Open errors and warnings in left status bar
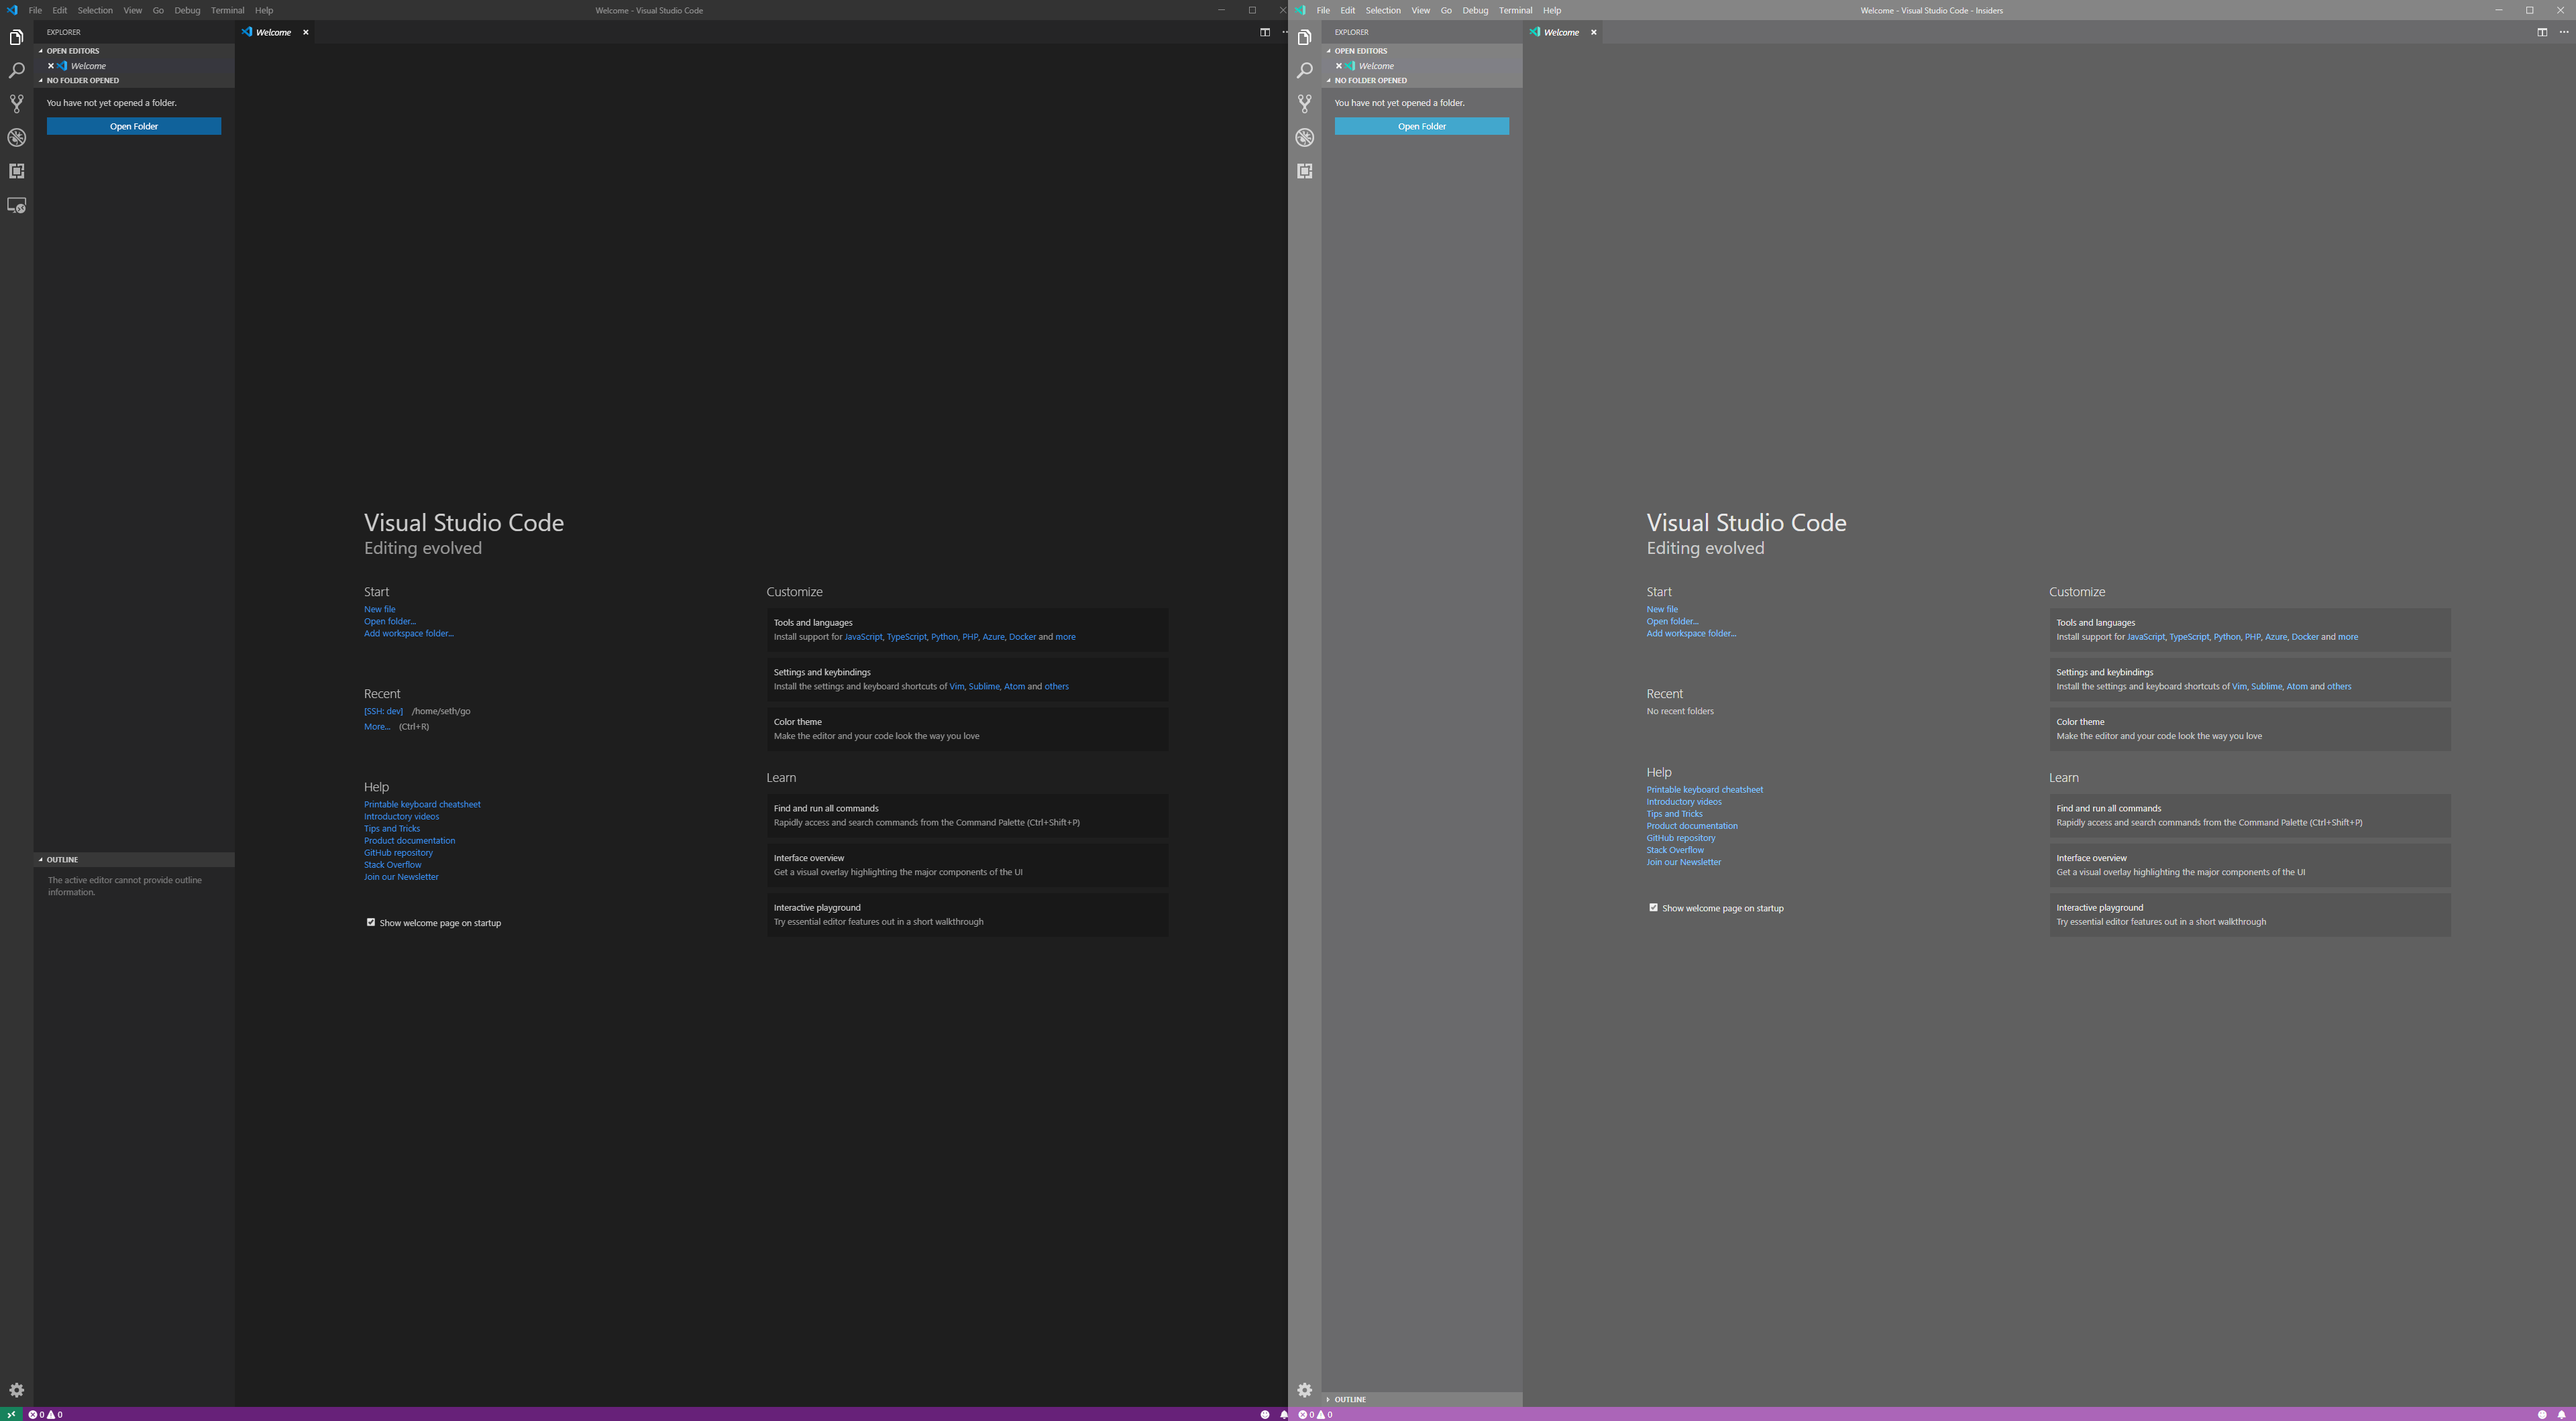 click(45, 1414)
